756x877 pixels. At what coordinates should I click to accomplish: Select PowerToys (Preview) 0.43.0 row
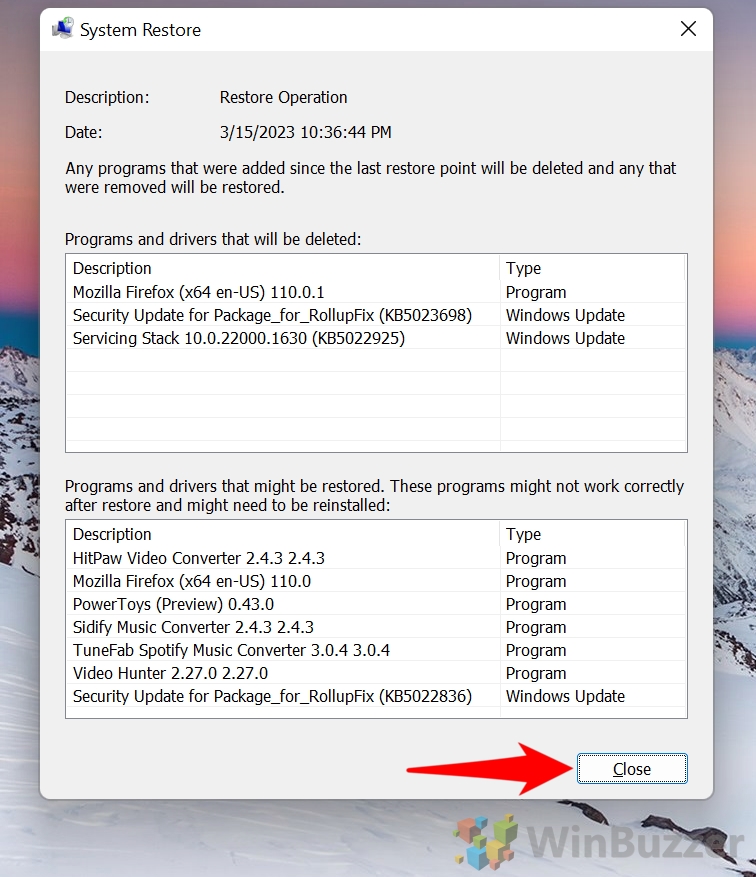[x=376, y=603]
